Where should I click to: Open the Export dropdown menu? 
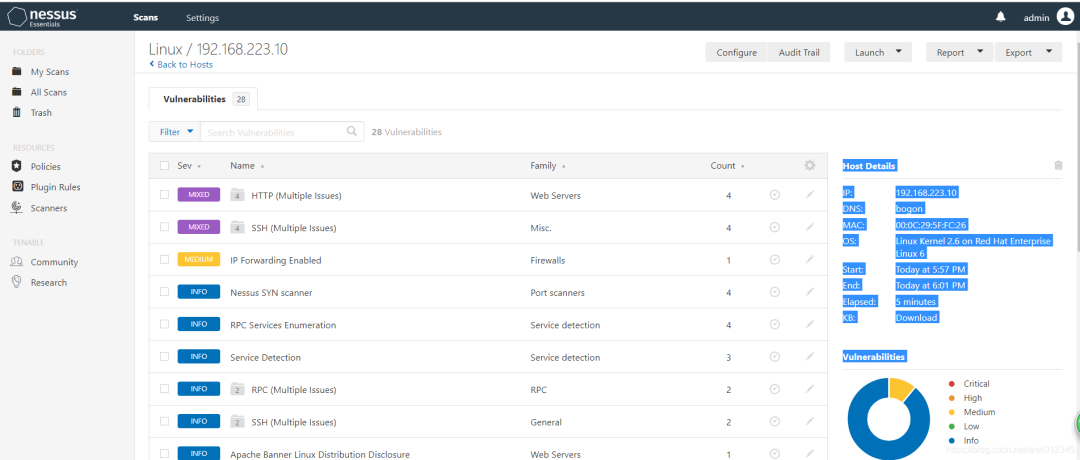[1029, 52]
